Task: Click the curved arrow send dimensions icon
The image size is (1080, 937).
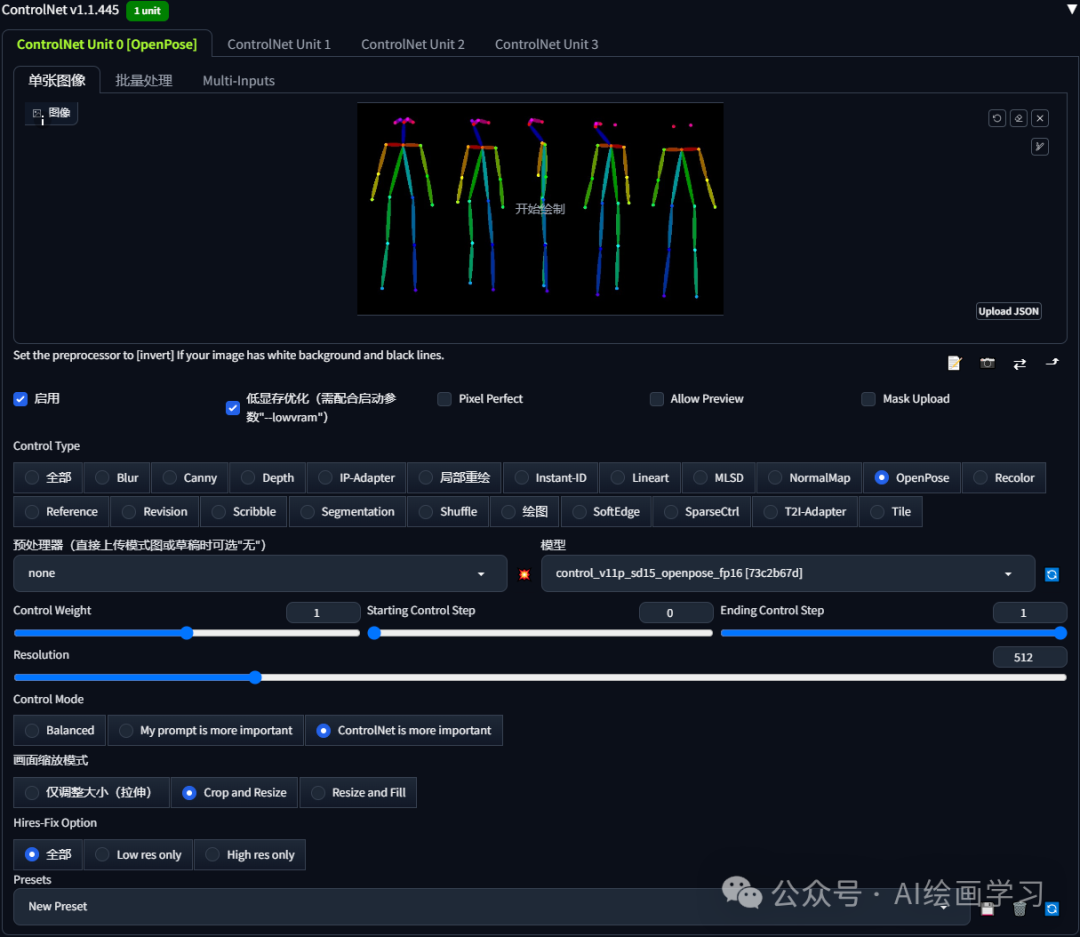Action: click(x=1052, y=362)
